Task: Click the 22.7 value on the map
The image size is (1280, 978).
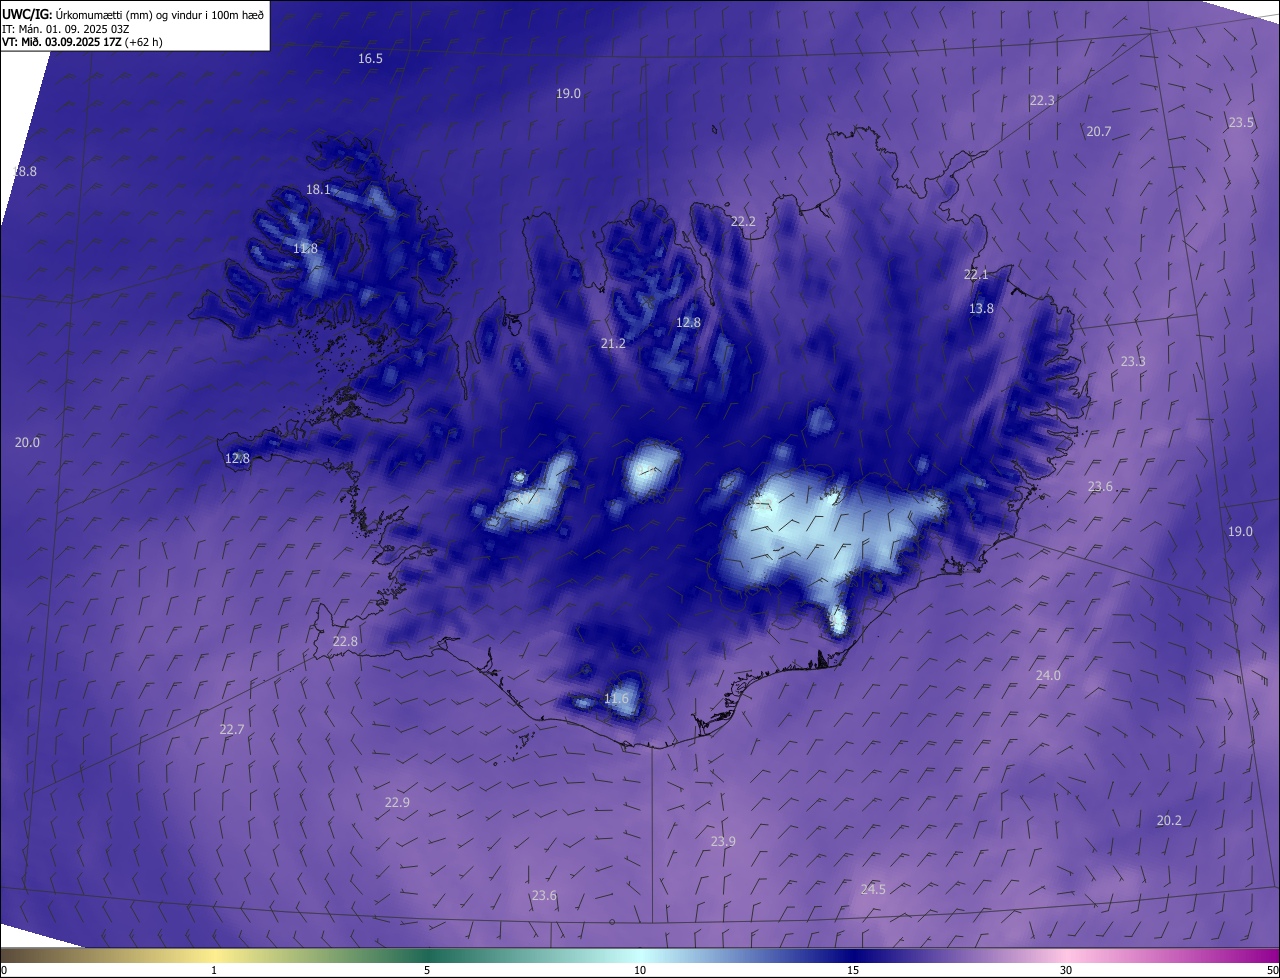Action: (x=232, y=730)
